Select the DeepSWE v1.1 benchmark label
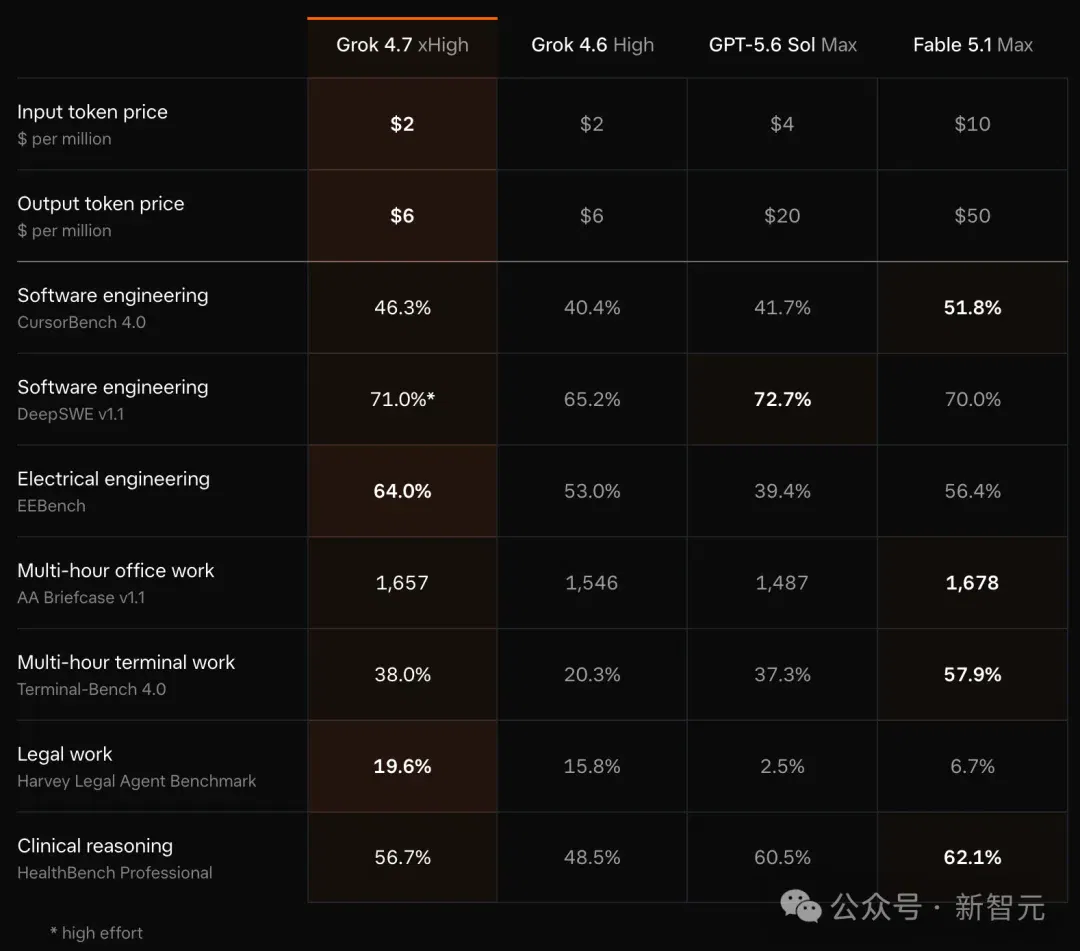 (x=70, y=414)
